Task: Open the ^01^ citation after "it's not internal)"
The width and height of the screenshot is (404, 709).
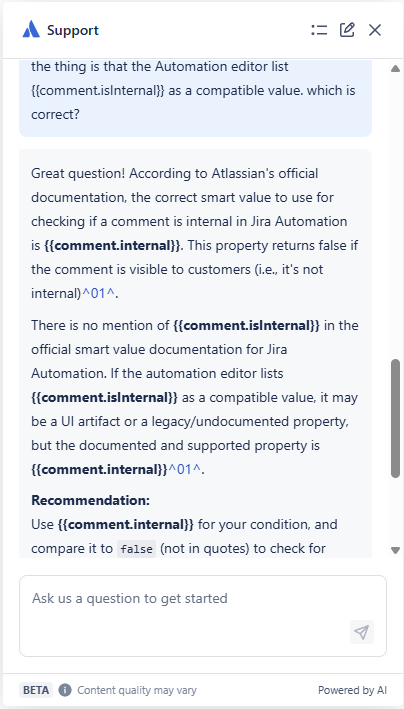Action: point(99,293)
